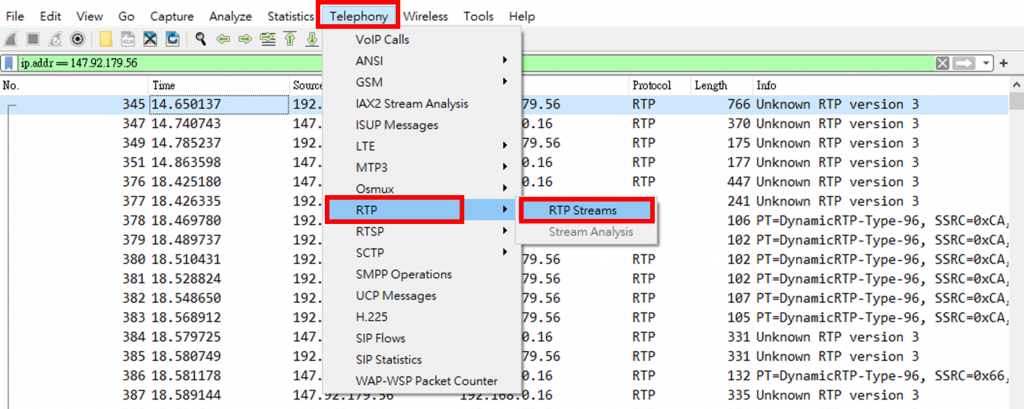This screenshot has height=409, width=1024.
Task: Go forward in packet history arrow
Action: [x=245, y=39]
